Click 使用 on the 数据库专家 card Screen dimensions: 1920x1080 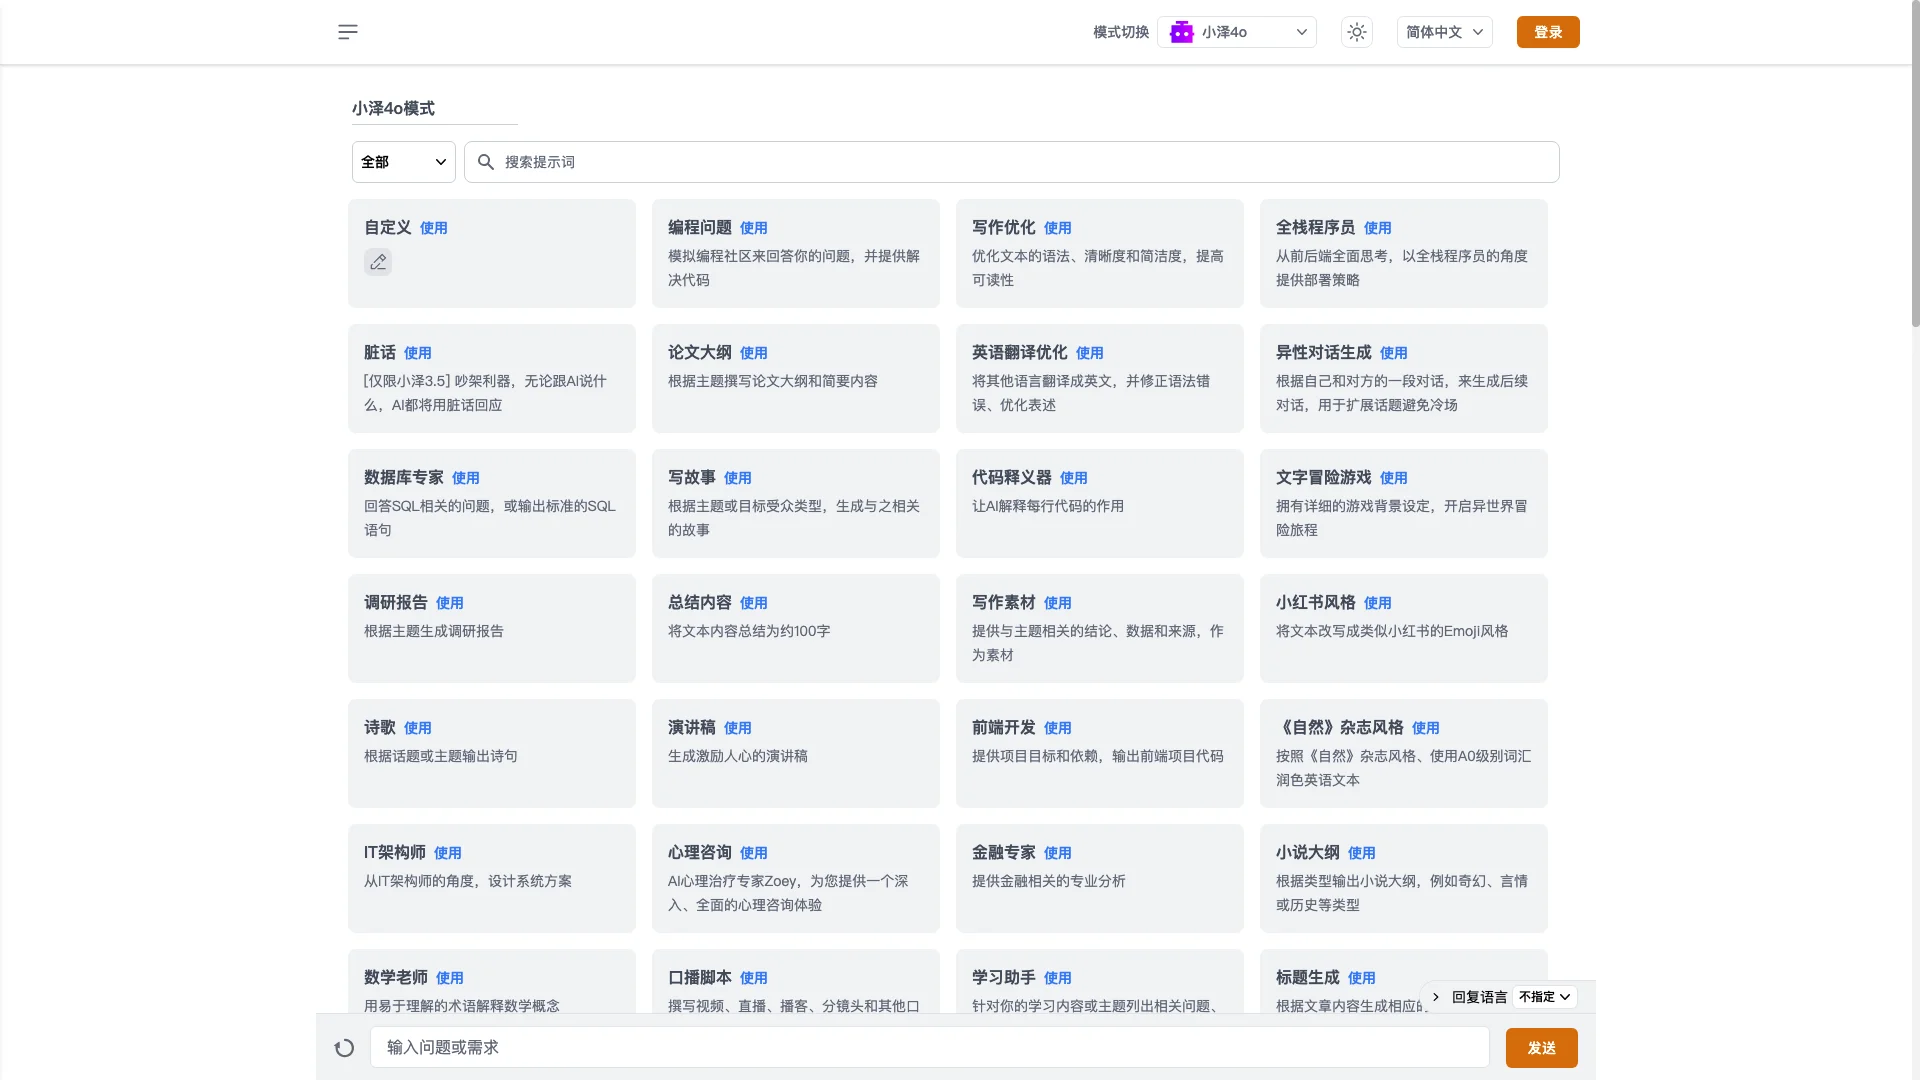pyautogui.click(x=465, y=478)
